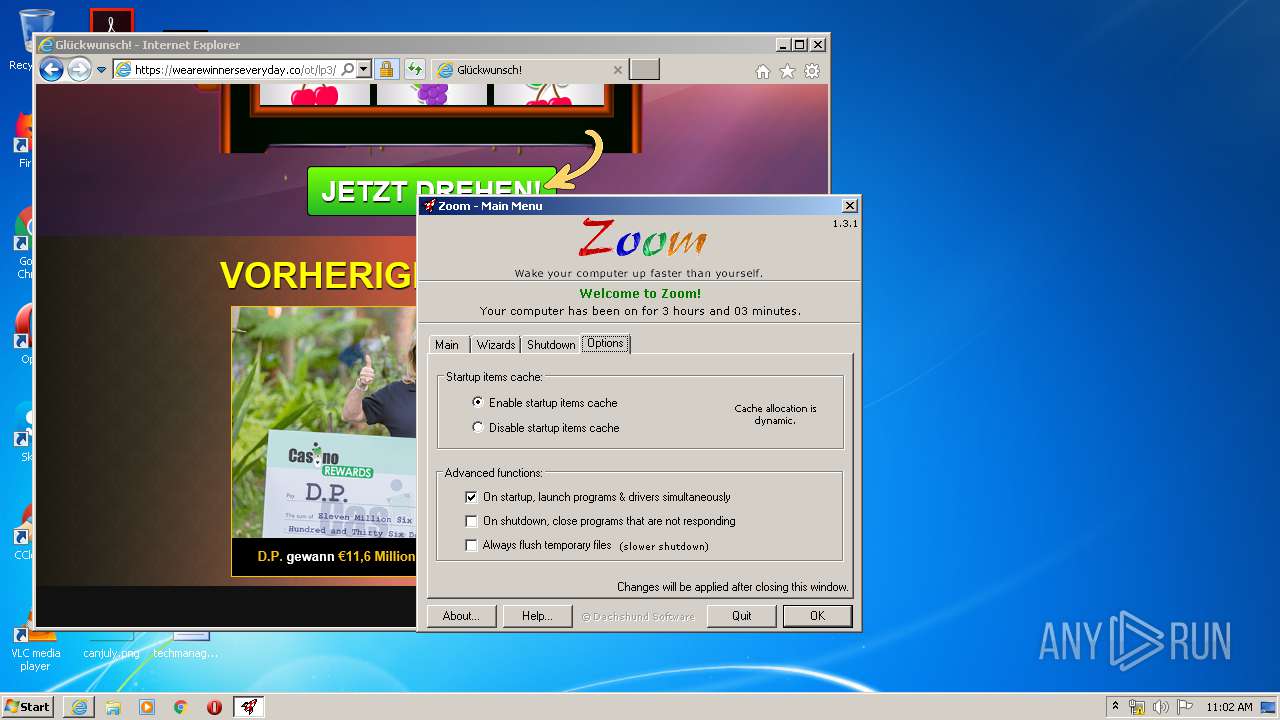Select the canjuly.png desktop file

(111, 645)
